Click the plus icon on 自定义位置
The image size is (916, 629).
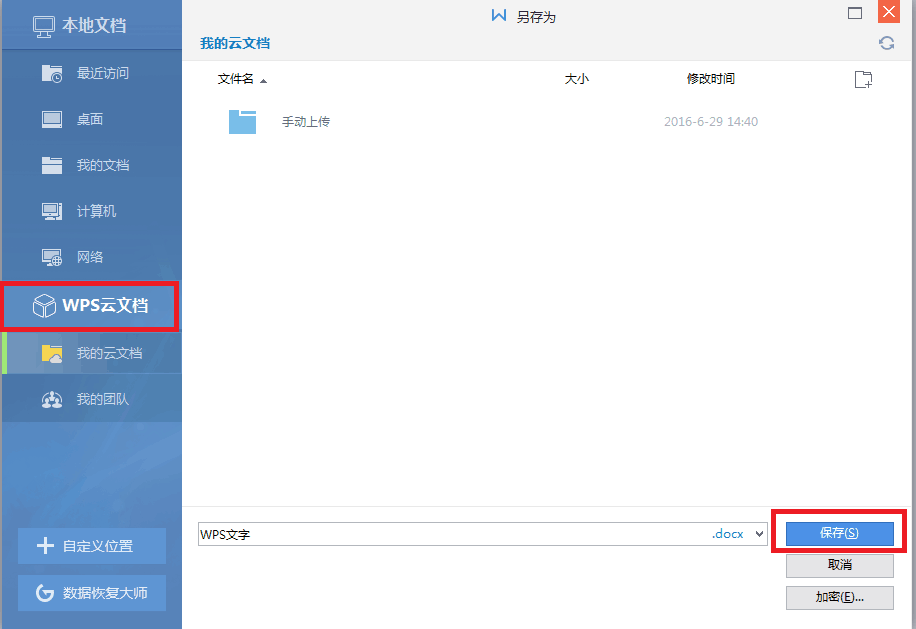pos(45,545)
